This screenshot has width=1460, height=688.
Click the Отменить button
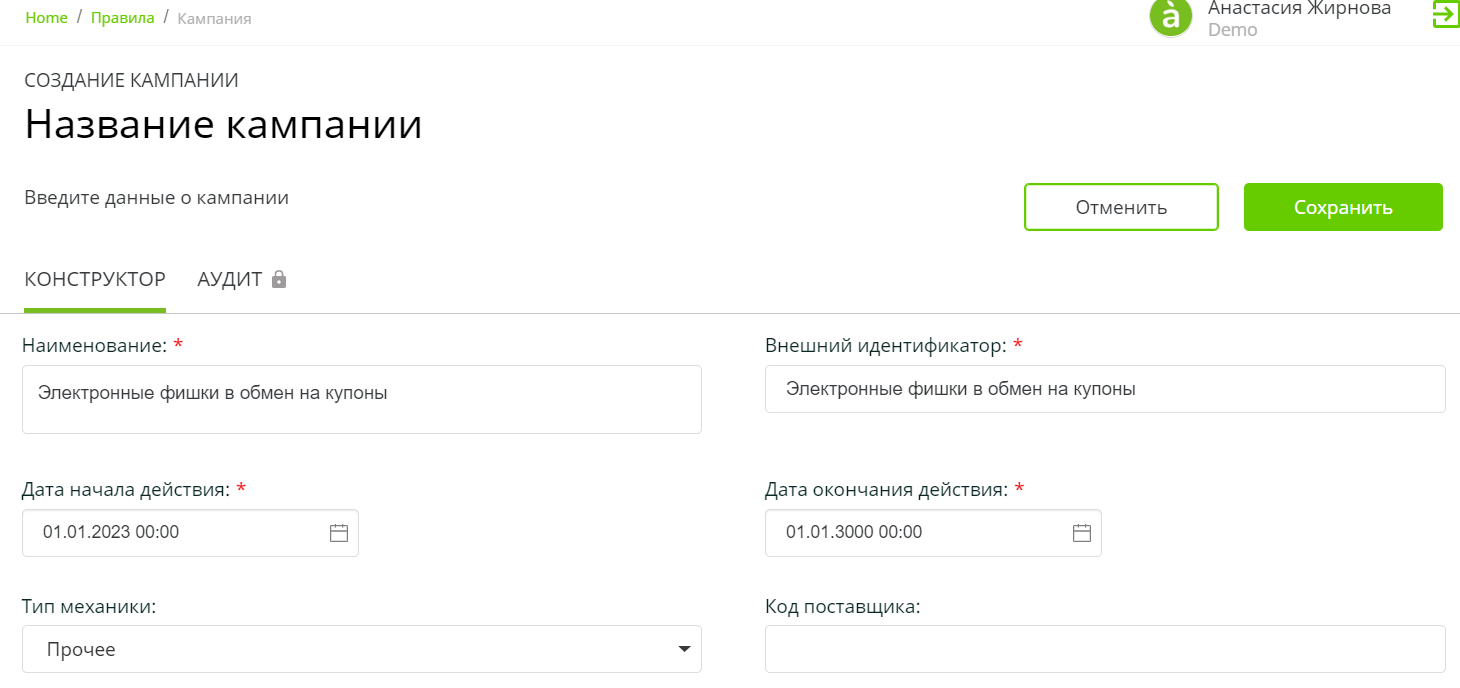pos(1121,207)
